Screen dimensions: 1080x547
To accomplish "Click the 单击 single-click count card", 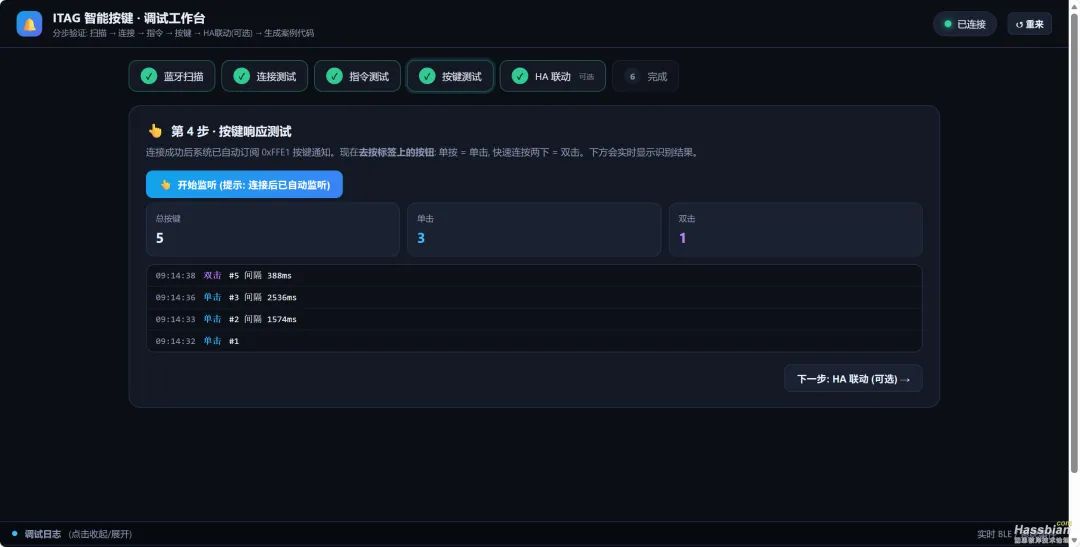I will point(534,229).
